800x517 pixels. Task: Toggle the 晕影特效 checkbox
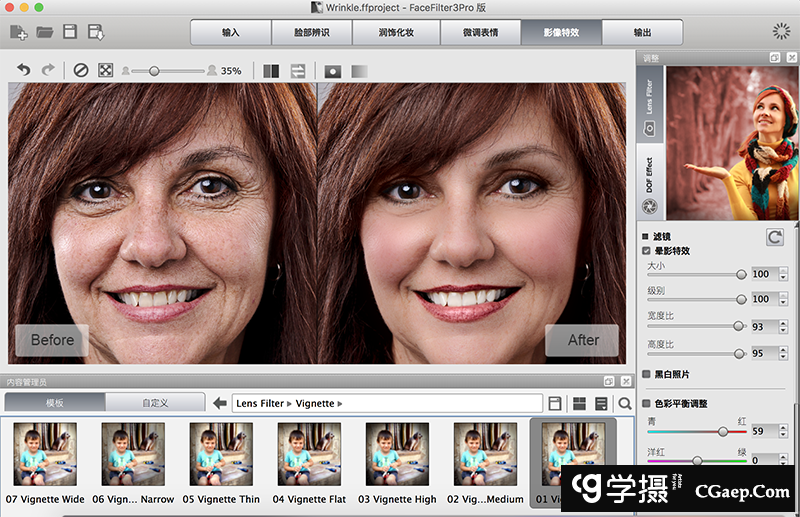[x=647, y=250]
